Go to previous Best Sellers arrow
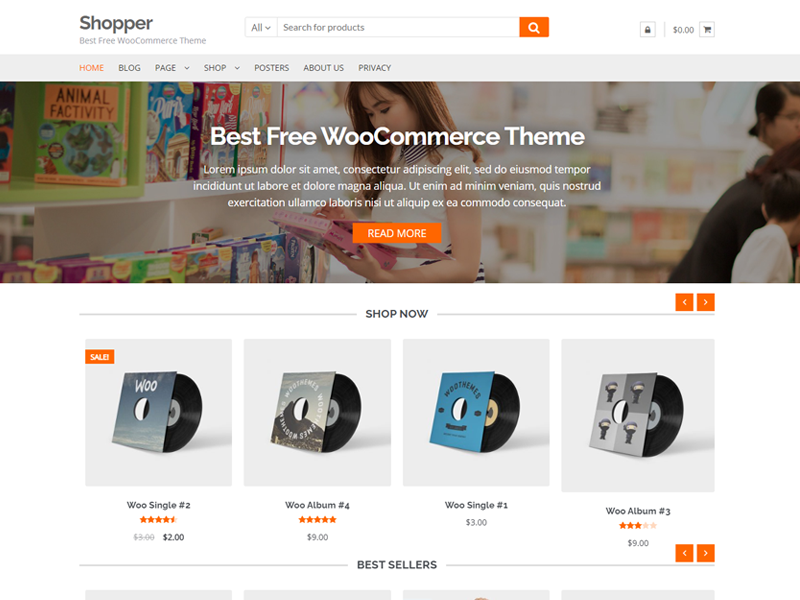The image size is (800, 600). 684,553
